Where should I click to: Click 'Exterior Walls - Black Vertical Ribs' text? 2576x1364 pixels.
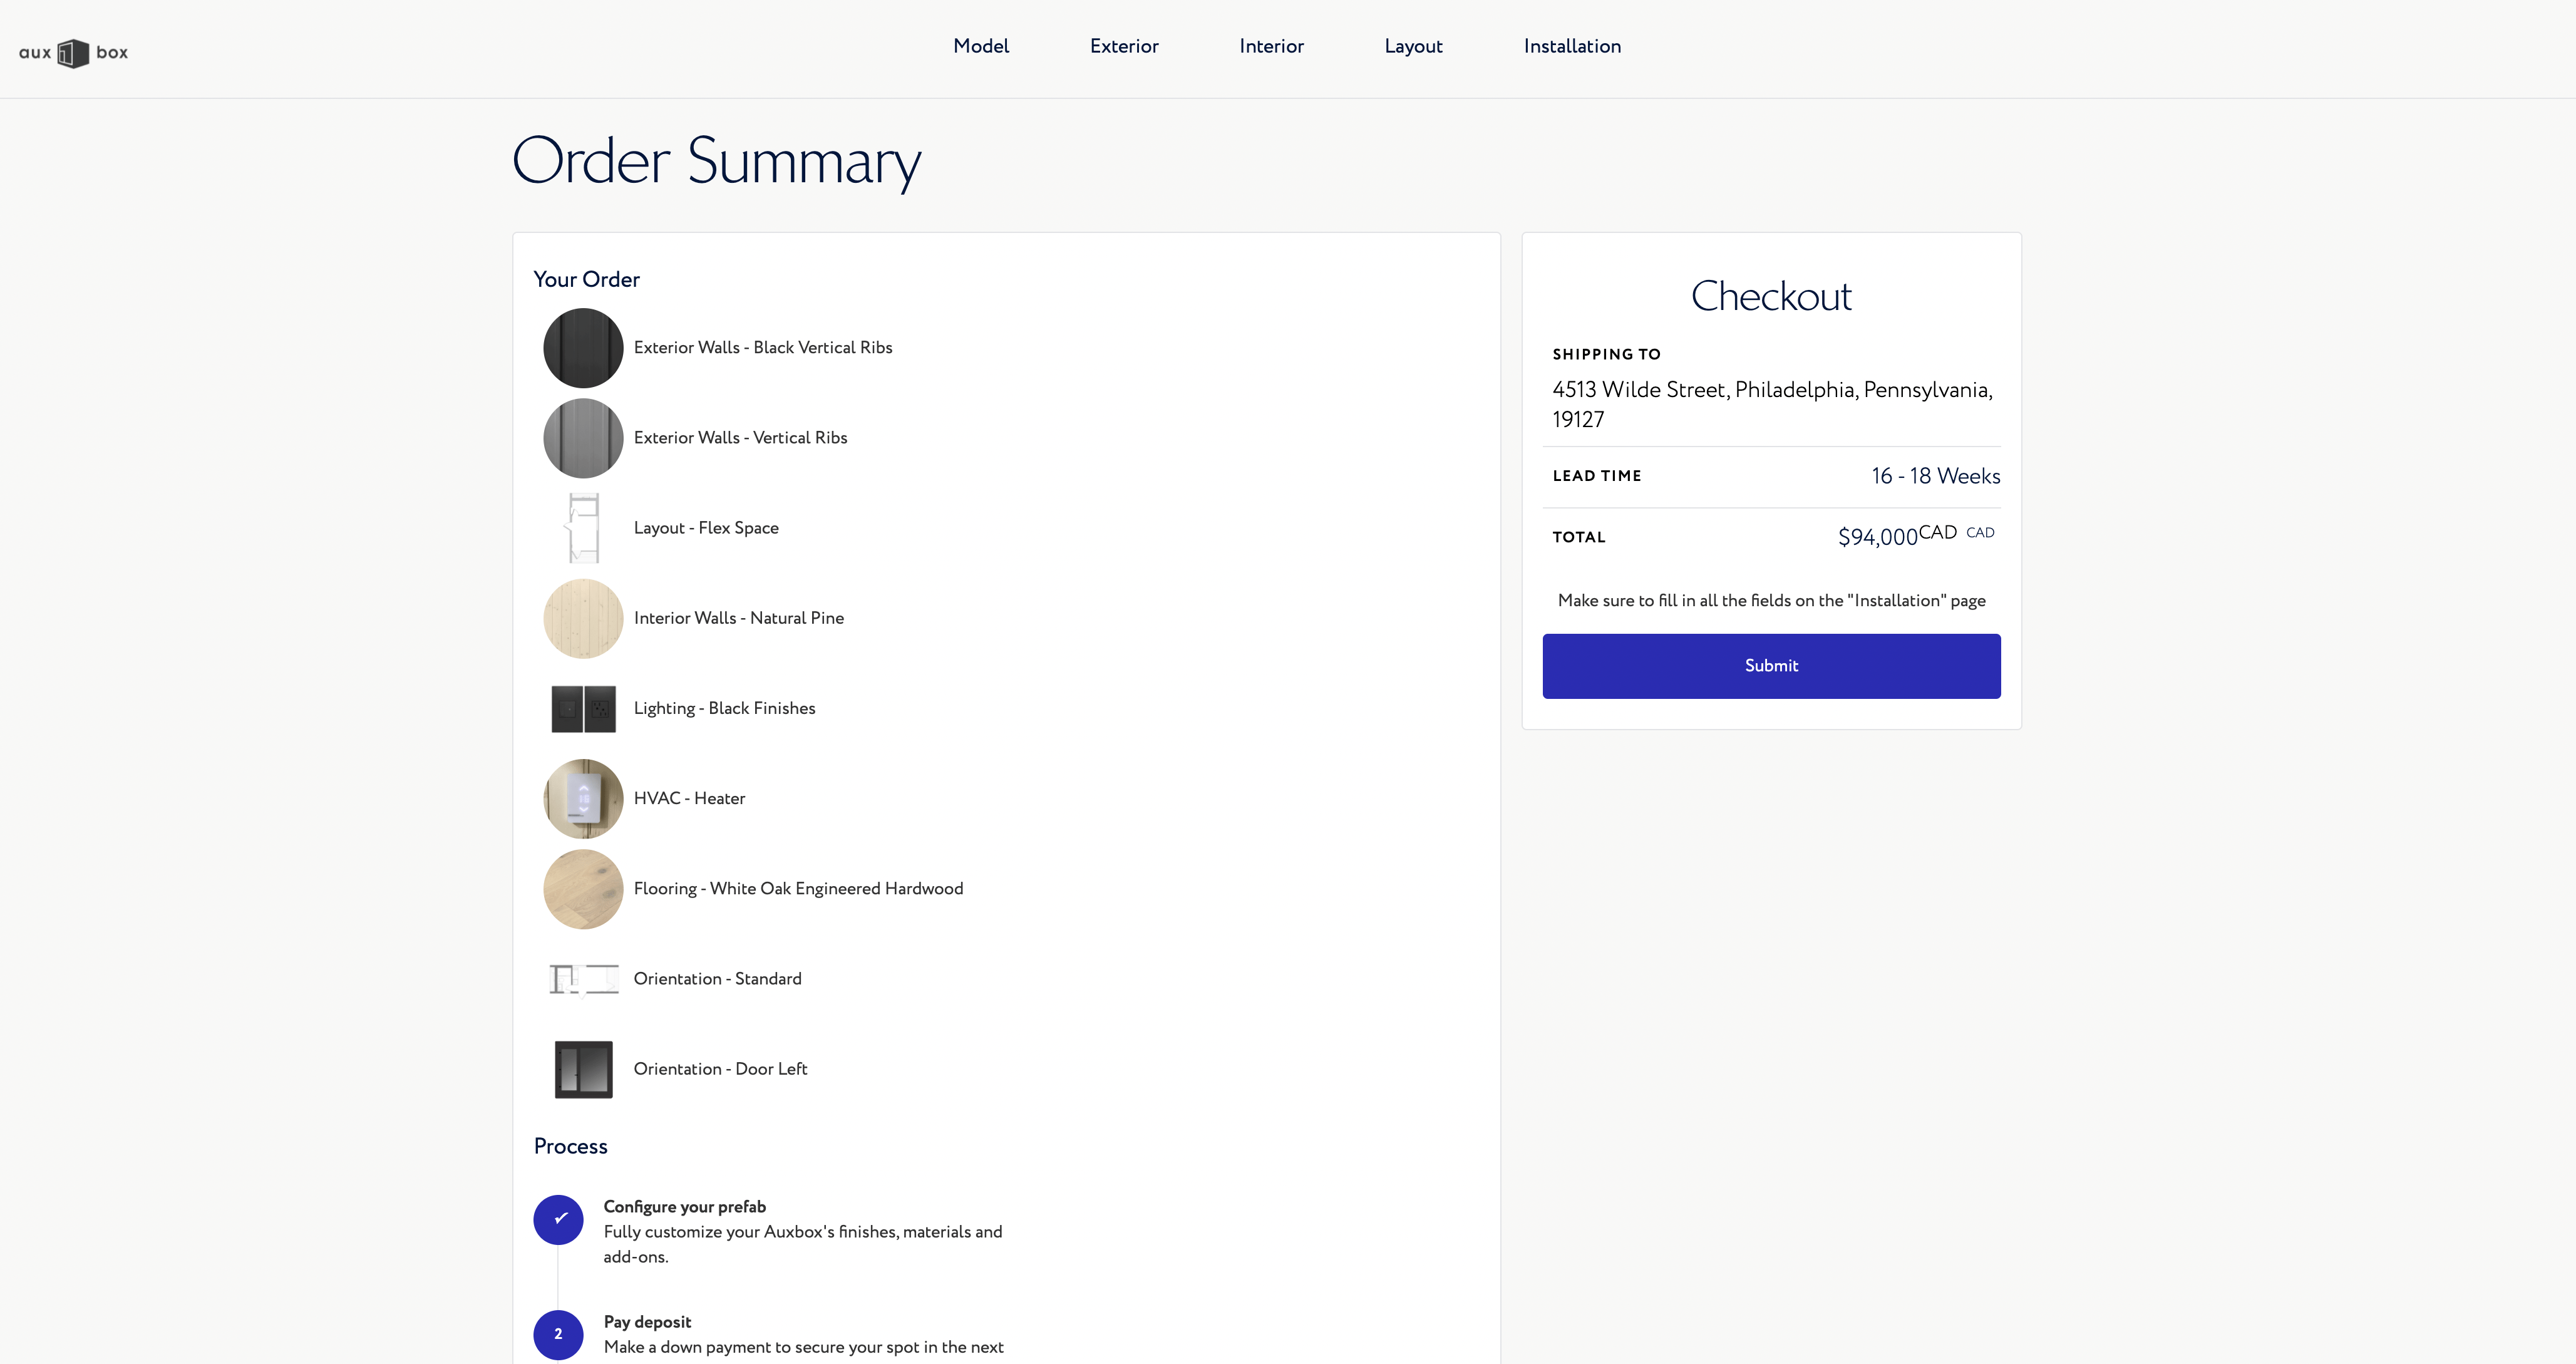(763, 348)
